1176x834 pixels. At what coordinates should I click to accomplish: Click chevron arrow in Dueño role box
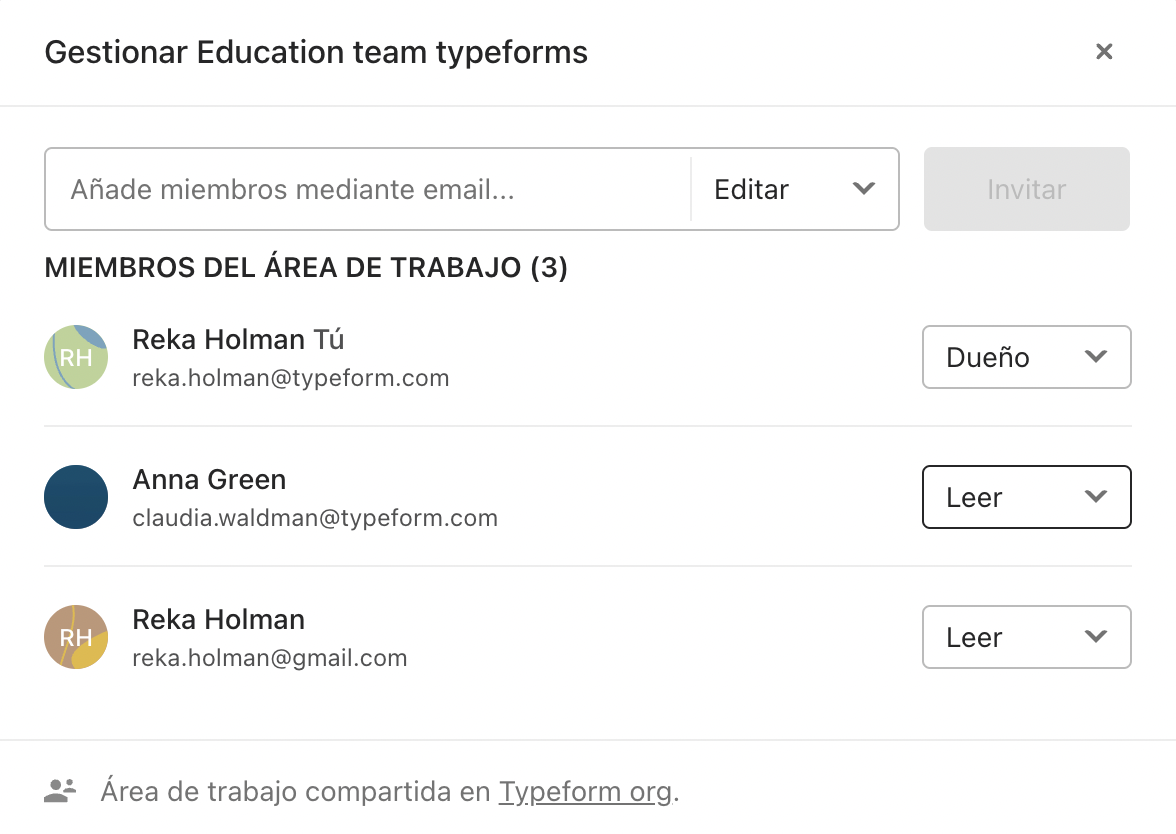point(1096,356)
